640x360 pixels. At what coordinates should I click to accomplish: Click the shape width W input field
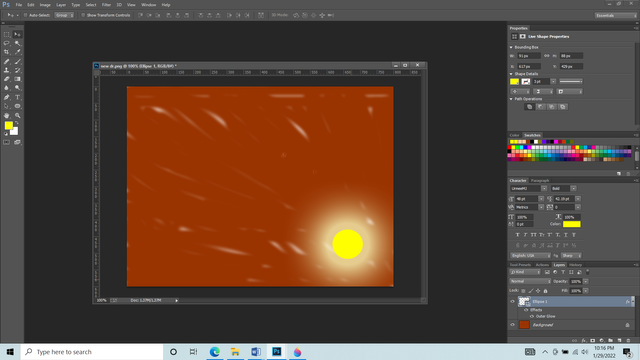click(529, 56)
